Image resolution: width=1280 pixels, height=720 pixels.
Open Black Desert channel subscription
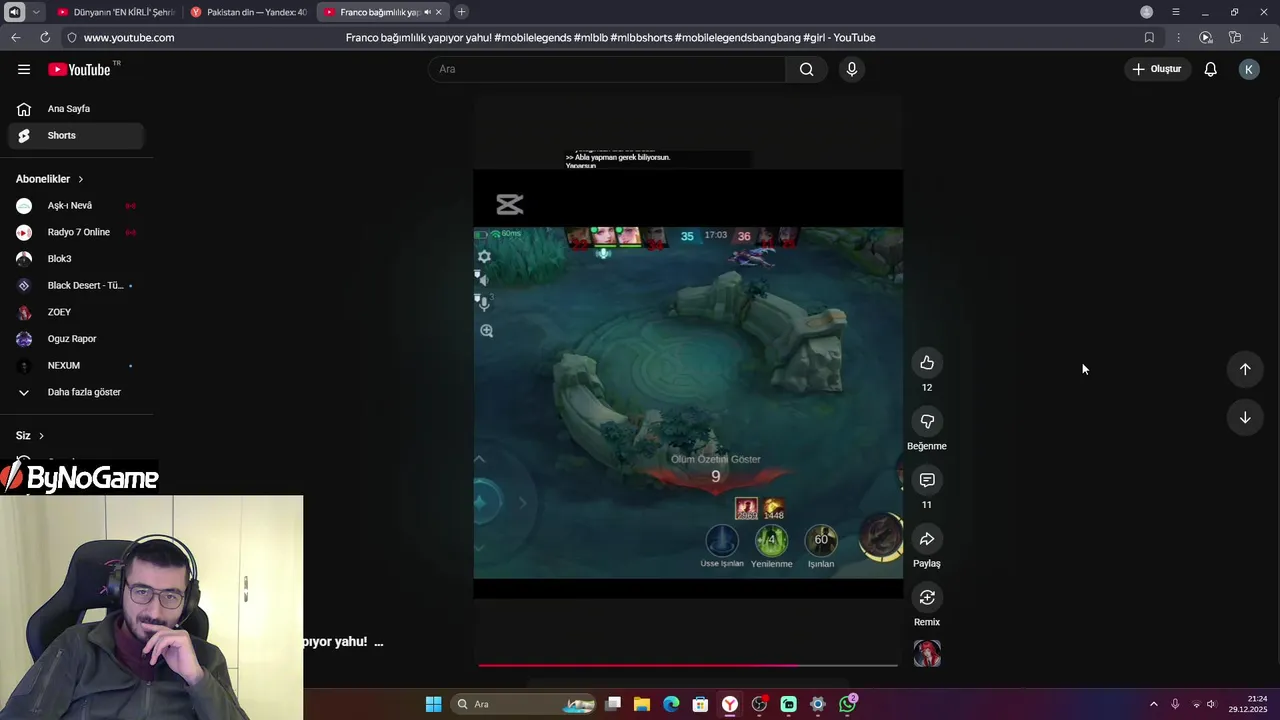click(x=76, y=285)
